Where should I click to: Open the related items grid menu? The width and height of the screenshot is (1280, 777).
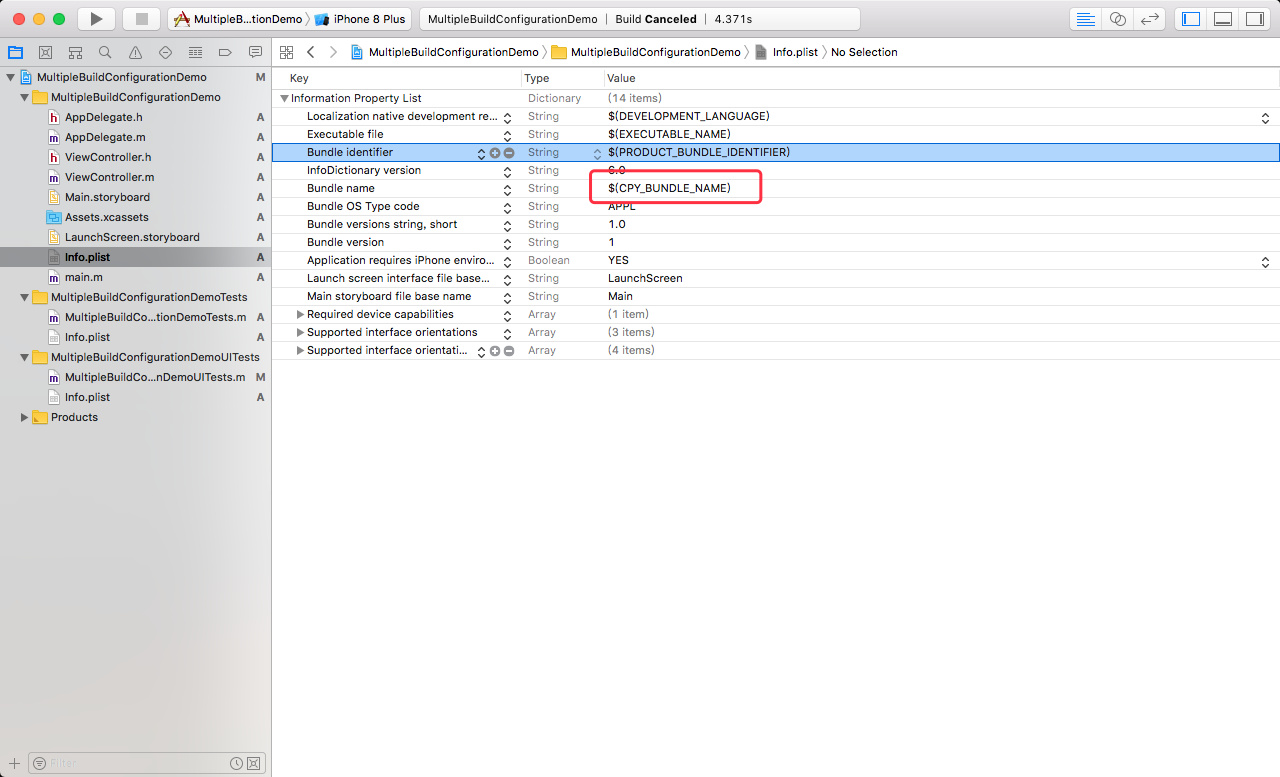(x=287, y=52)
